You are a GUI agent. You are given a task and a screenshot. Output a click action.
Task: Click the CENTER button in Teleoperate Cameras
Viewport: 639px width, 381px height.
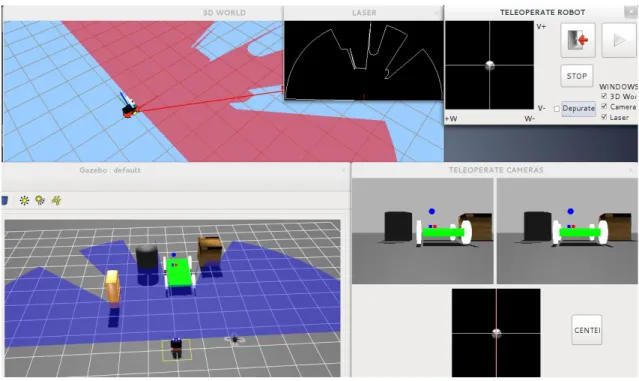point(587,330)
